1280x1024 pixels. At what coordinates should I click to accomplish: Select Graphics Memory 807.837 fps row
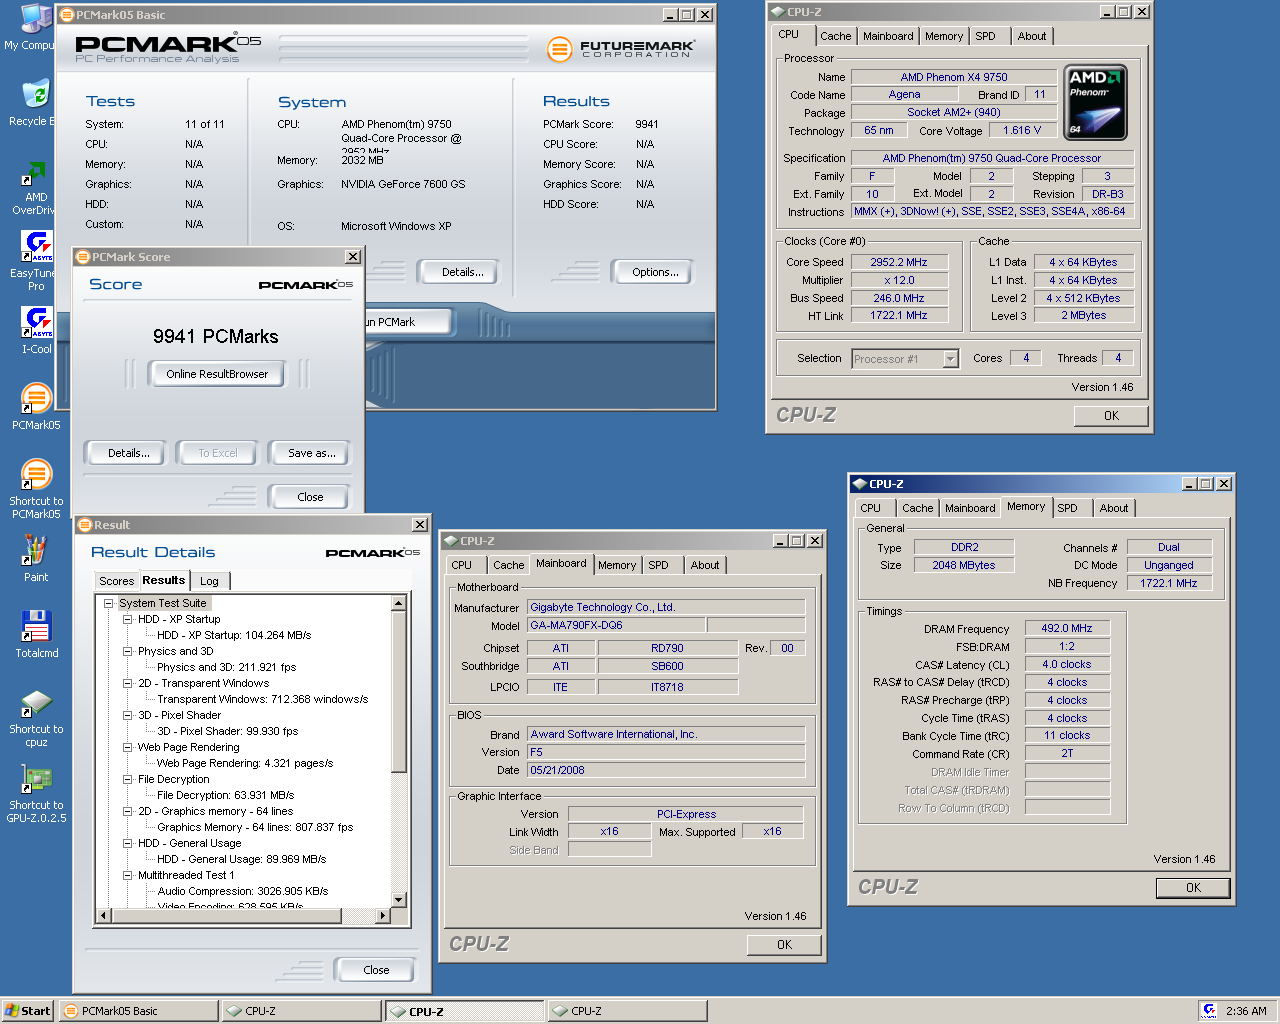255,827
